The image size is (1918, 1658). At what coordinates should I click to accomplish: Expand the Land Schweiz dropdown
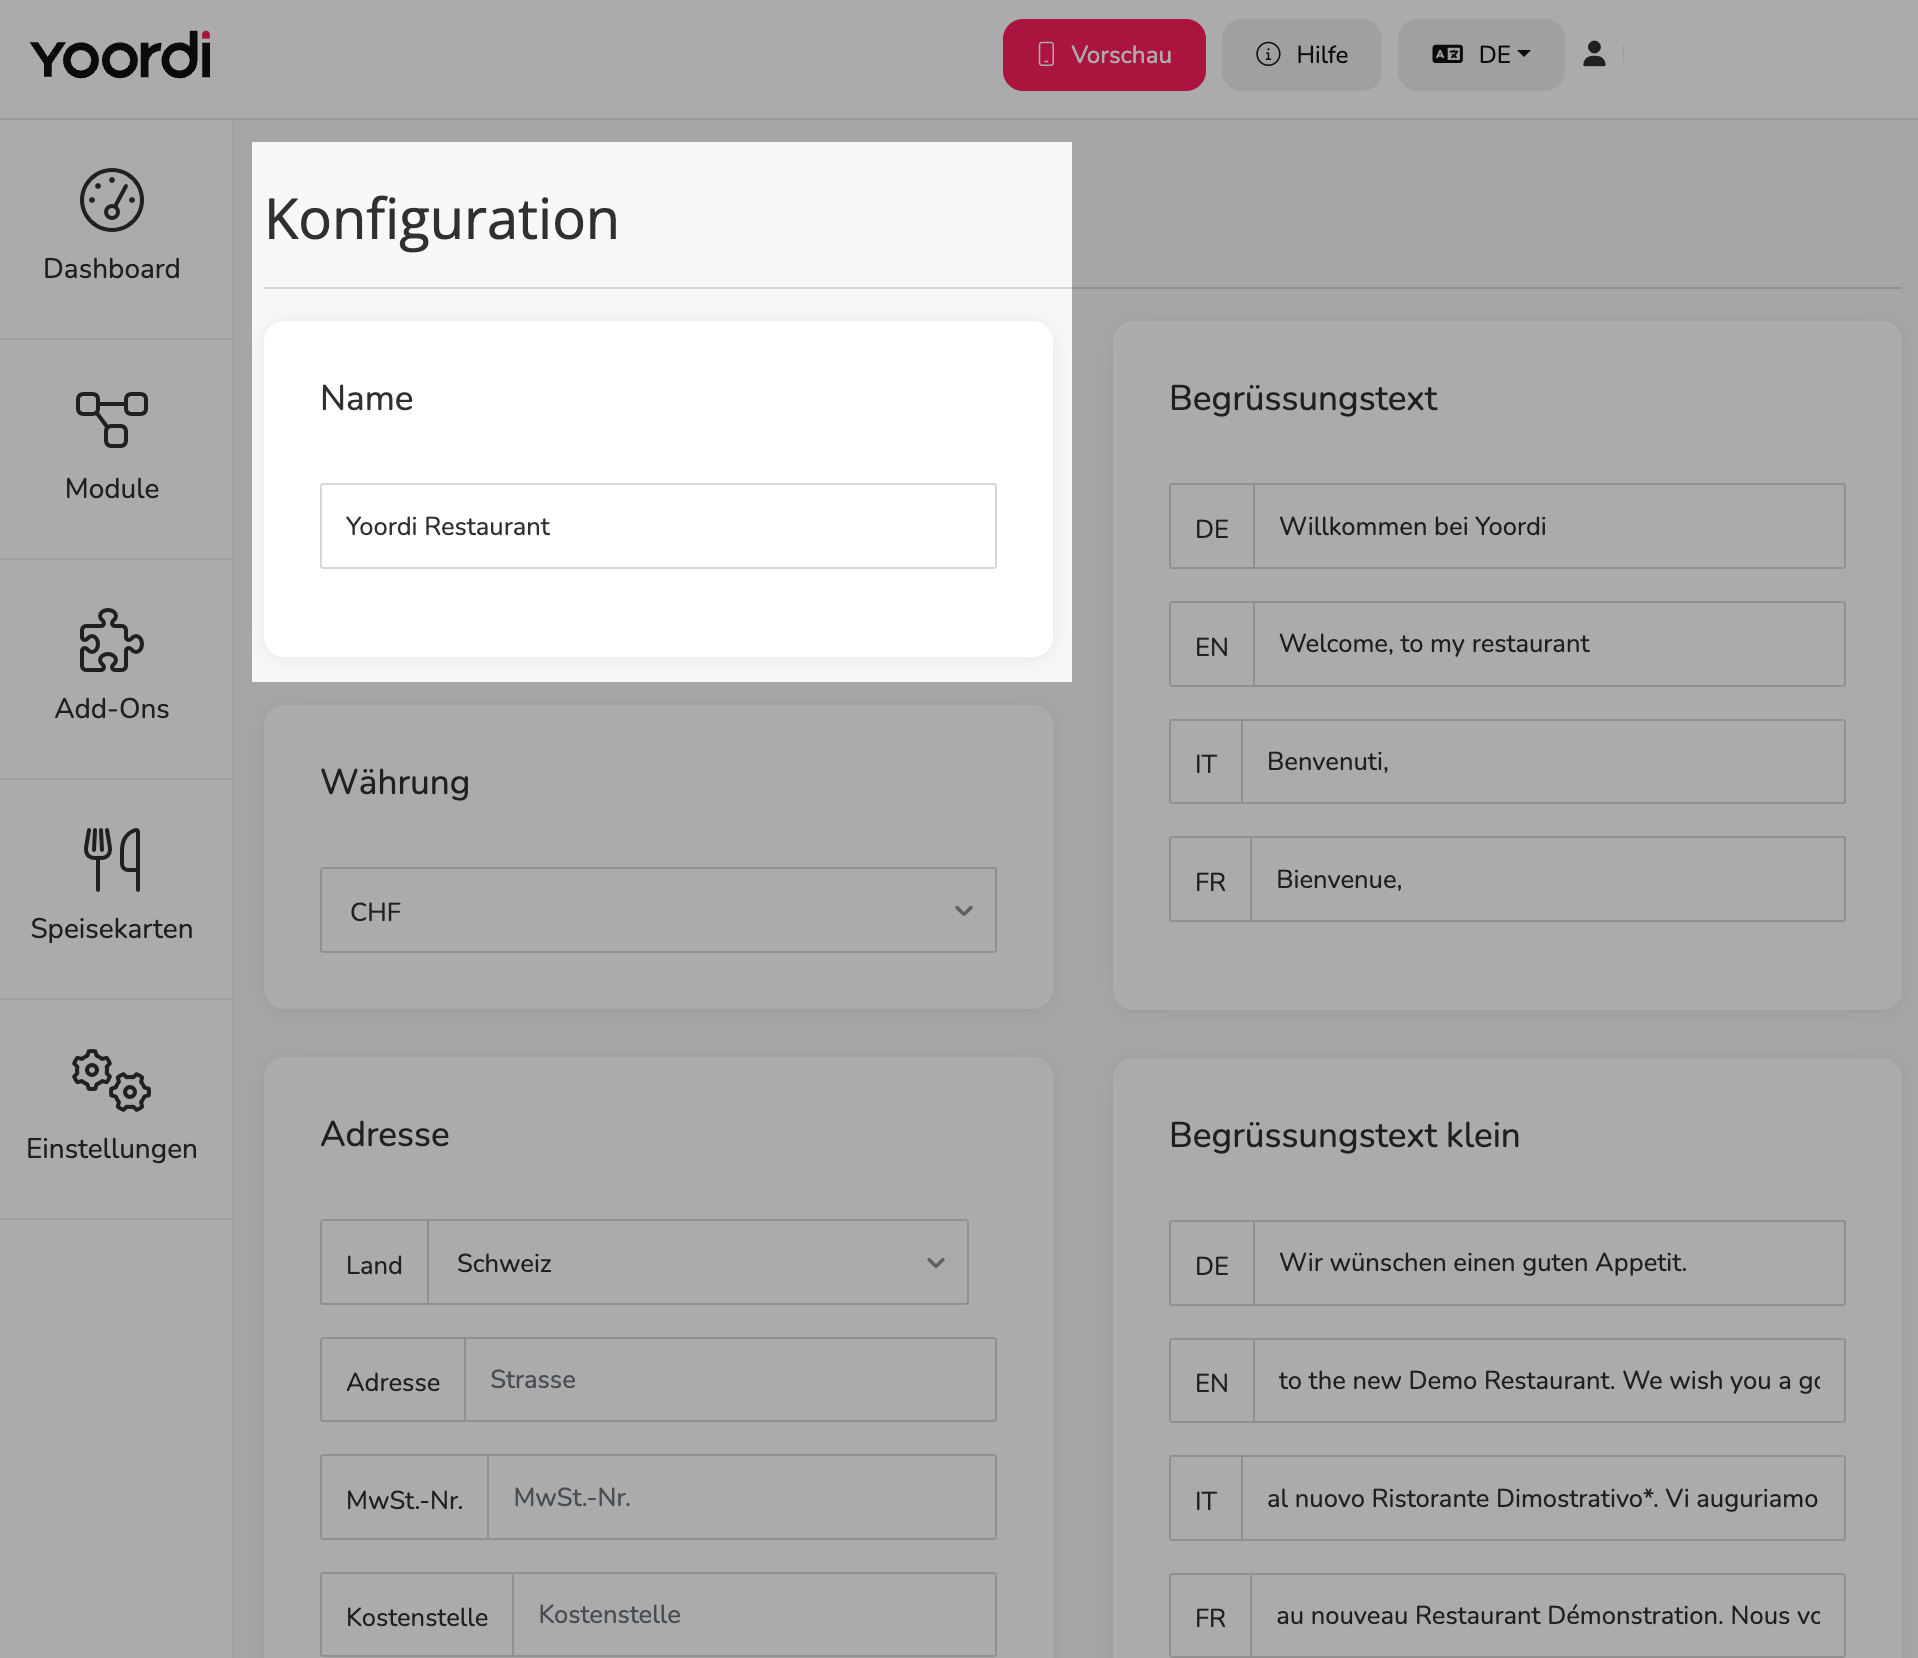(x=698, y=1262)
